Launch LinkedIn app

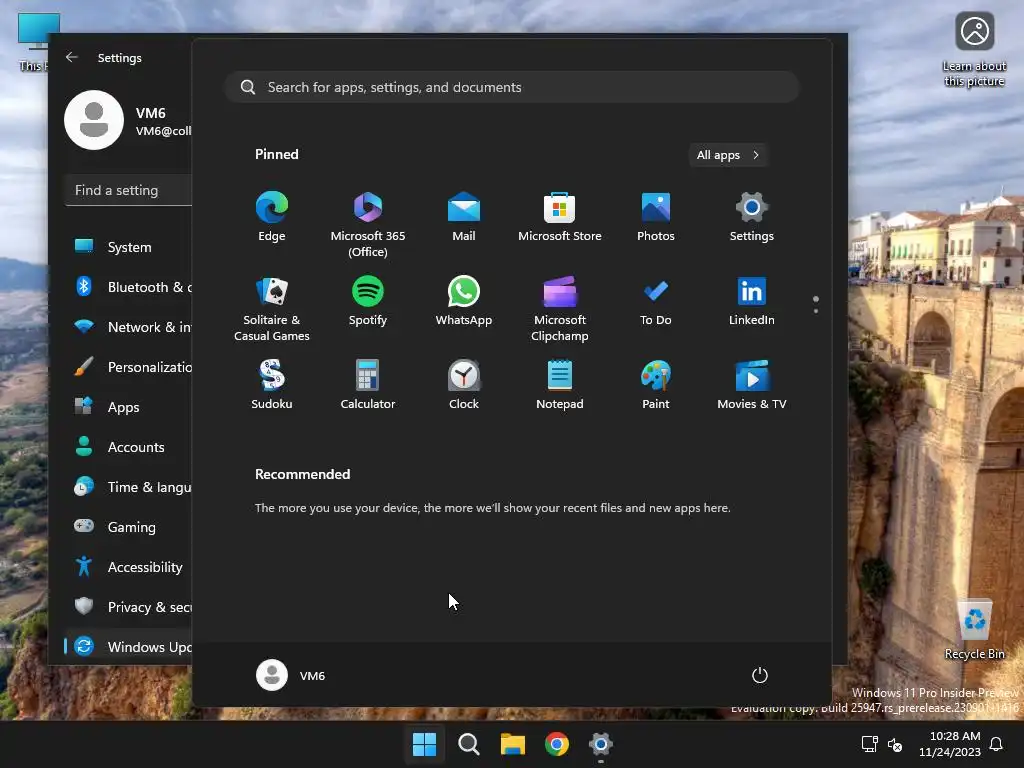[x=752, y=301]
